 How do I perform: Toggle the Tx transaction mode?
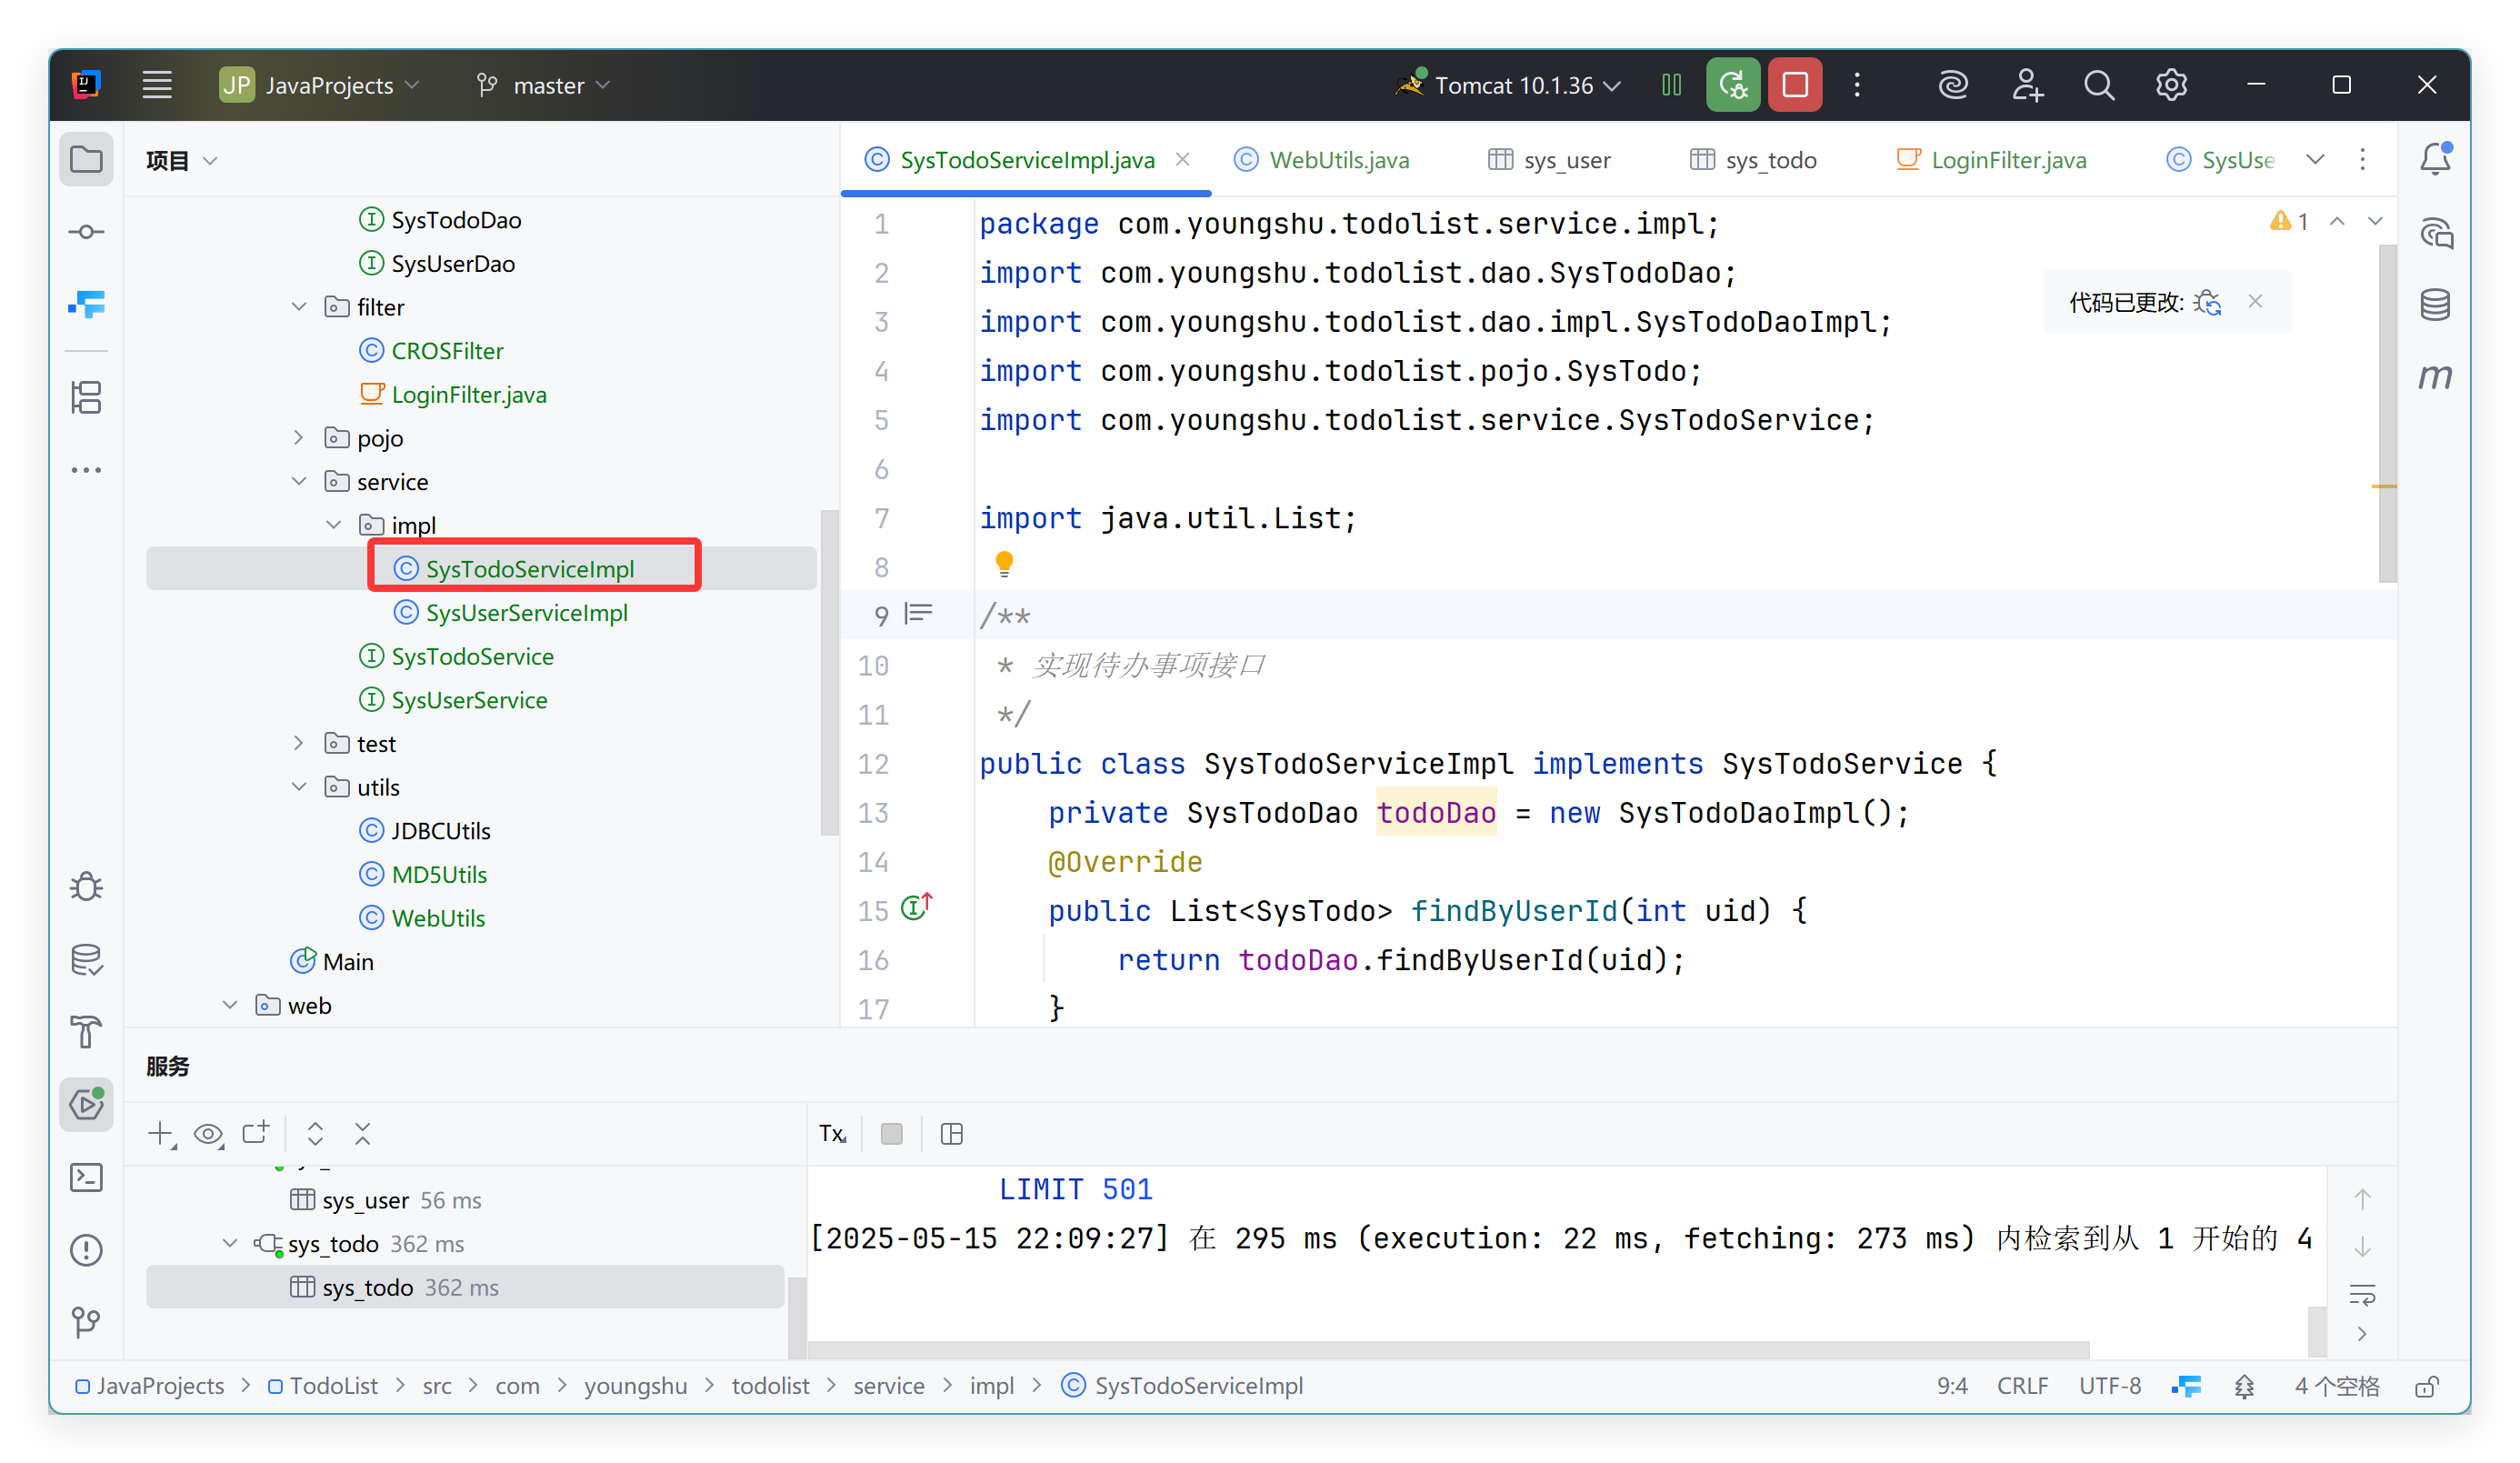click(x=832, y=1133)
